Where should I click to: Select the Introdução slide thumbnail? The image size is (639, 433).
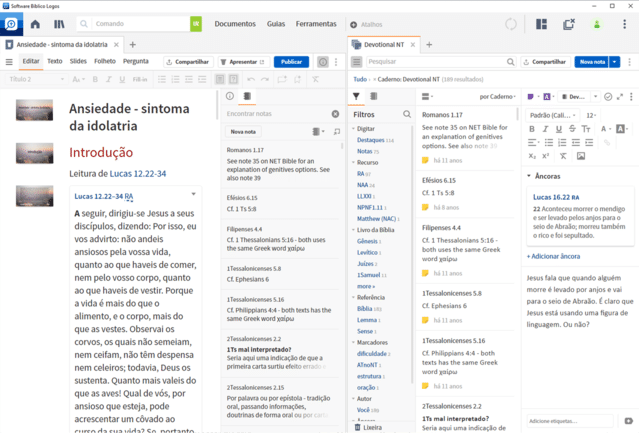click(35, 153)
